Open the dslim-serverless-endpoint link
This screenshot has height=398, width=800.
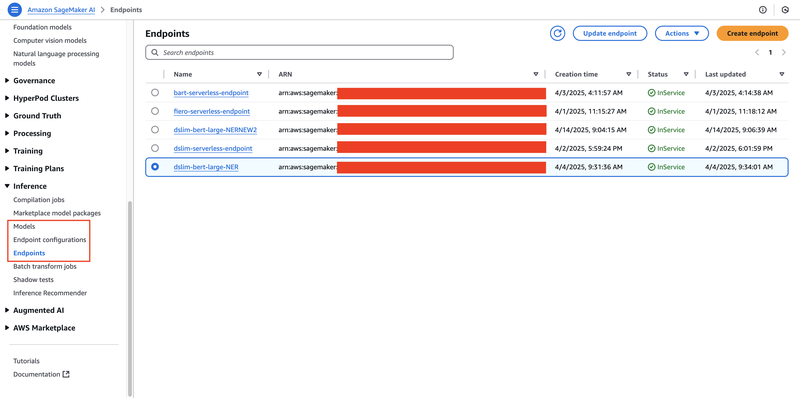[x=213, y=148]
